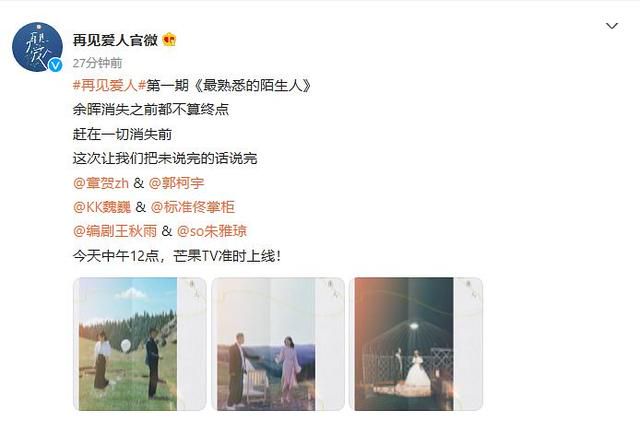Visit the @郭柯宇 mentioned profile
Viewport: 640px width, 422px height.
[176, 183]
